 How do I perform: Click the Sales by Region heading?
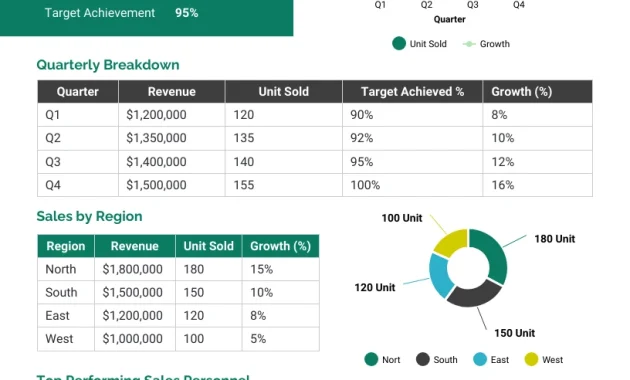89,216
